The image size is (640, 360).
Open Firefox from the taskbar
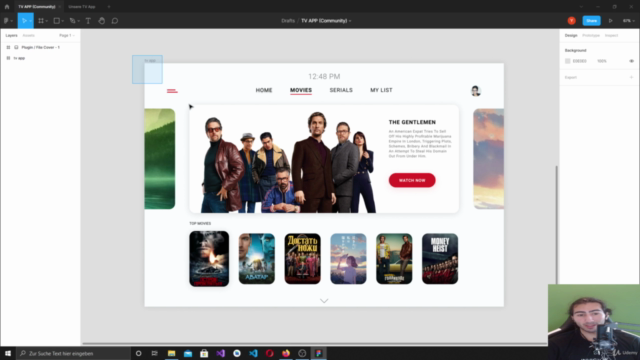286,353
